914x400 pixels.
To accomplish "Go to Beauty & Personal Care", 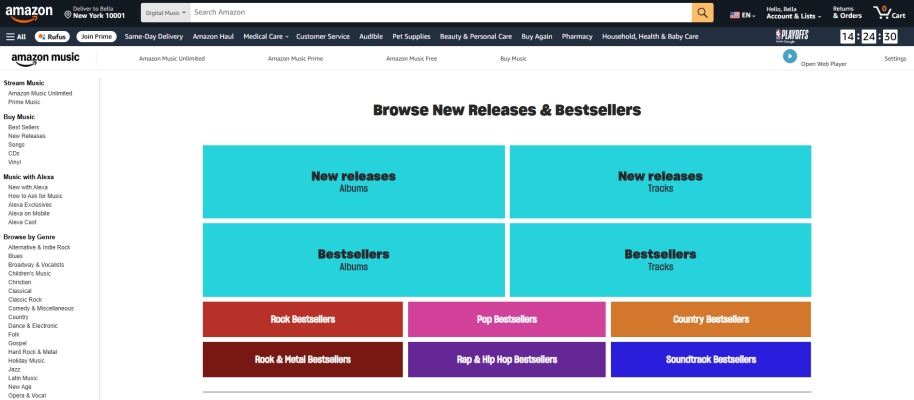I will click(x=476, y=36).
